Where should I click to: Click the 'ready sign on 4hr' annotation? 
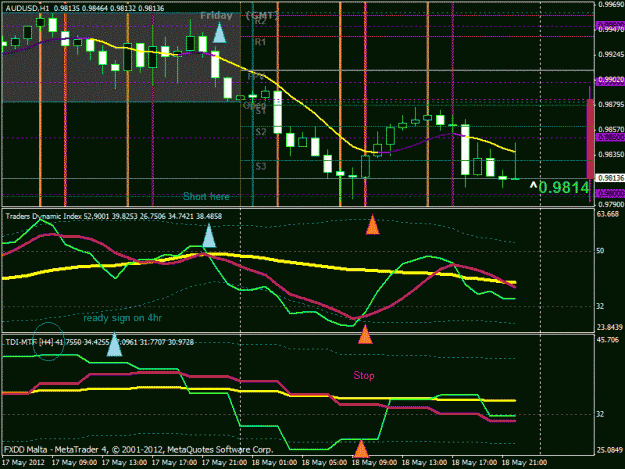(122, 318)
